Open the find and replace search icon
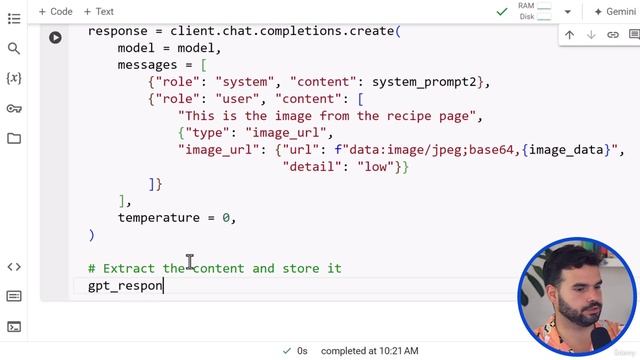 click(x=14, y=49)
